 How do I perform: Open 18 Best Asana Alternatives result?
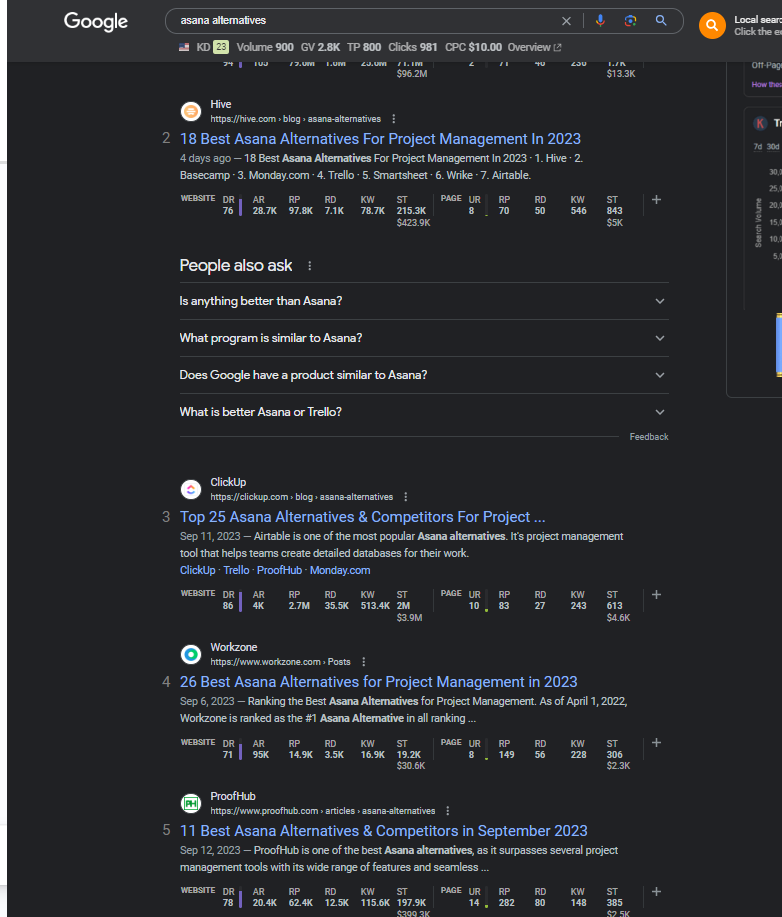click(380, 139)
